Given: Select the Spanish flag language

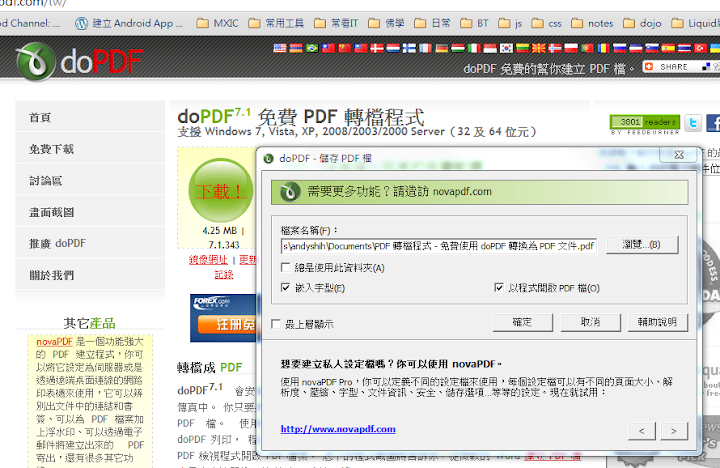Looking at the screenshot, I should [x=668, y=48].
